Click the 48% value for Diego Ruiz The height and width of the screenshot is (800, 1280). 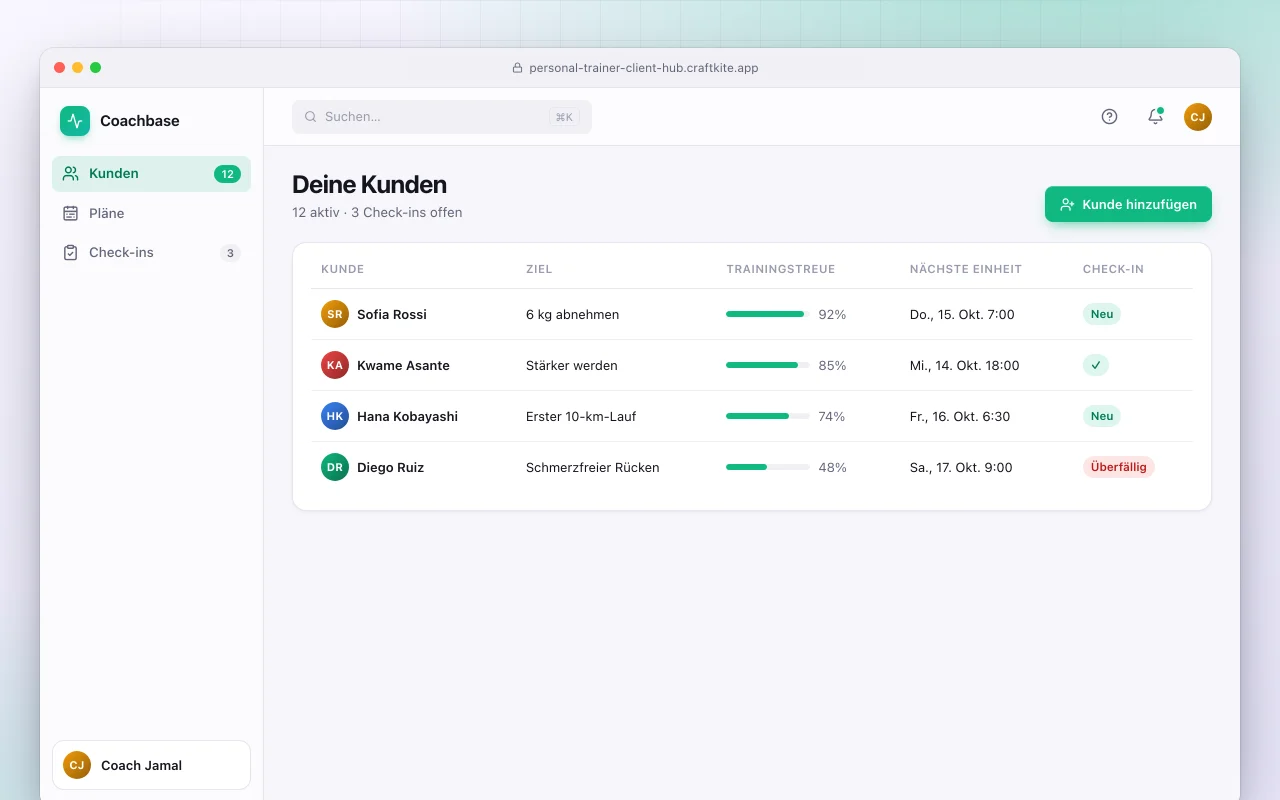832,467
